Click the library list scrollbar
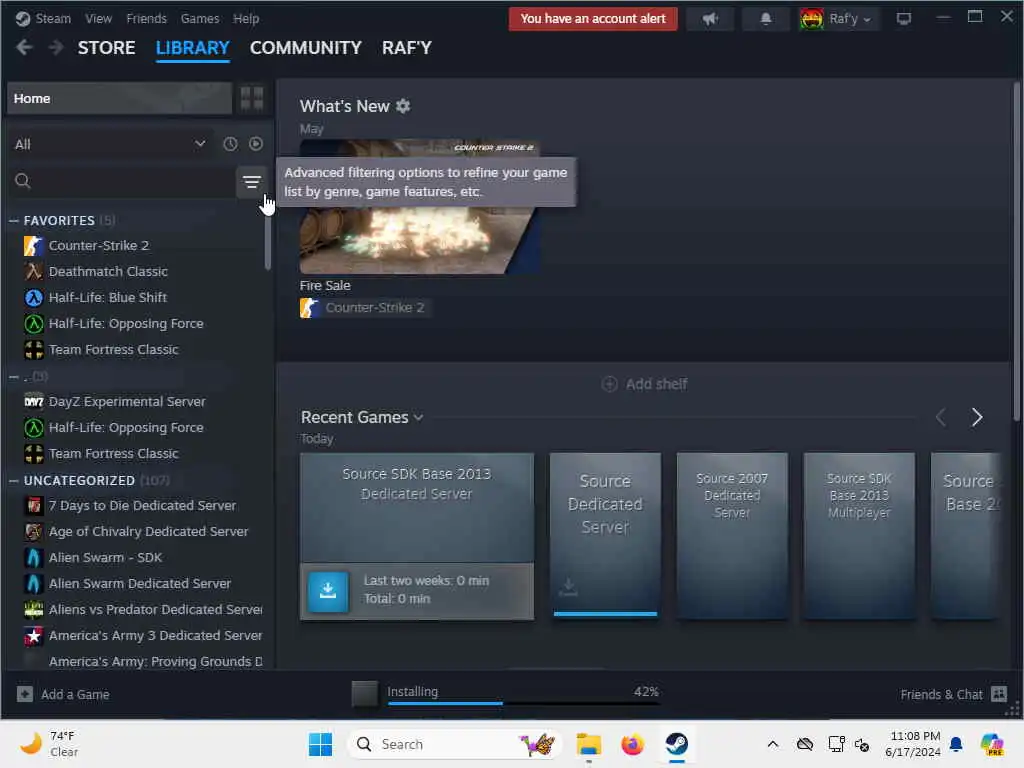This screenshot has width=1024, height=768. point(267,241)
